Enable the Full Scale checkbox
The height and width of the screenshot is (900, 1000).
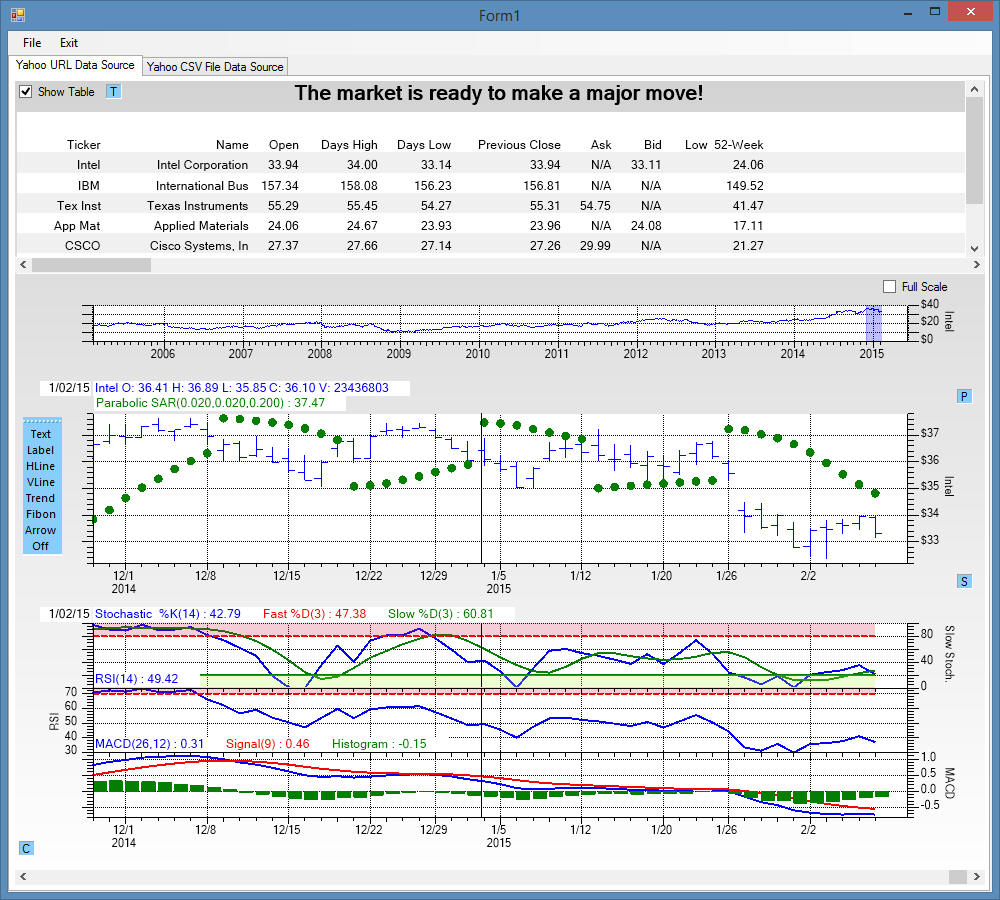click(889, 286)
